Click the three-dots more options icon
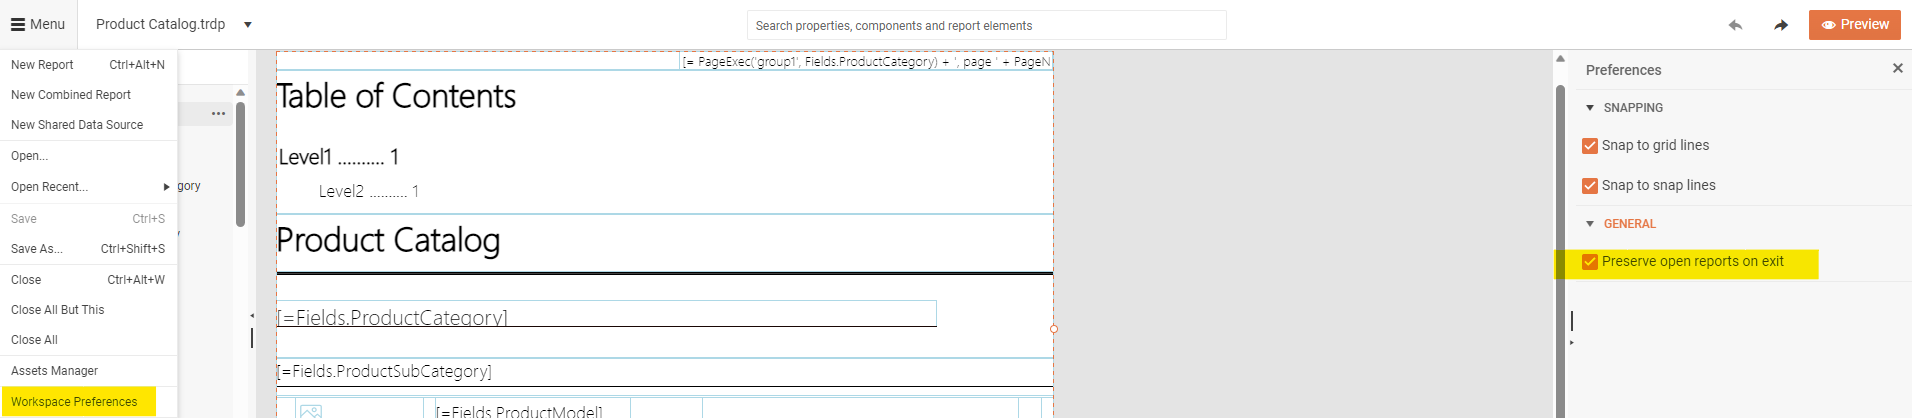The image size is (1912, 418). click(x=218, y=113)
